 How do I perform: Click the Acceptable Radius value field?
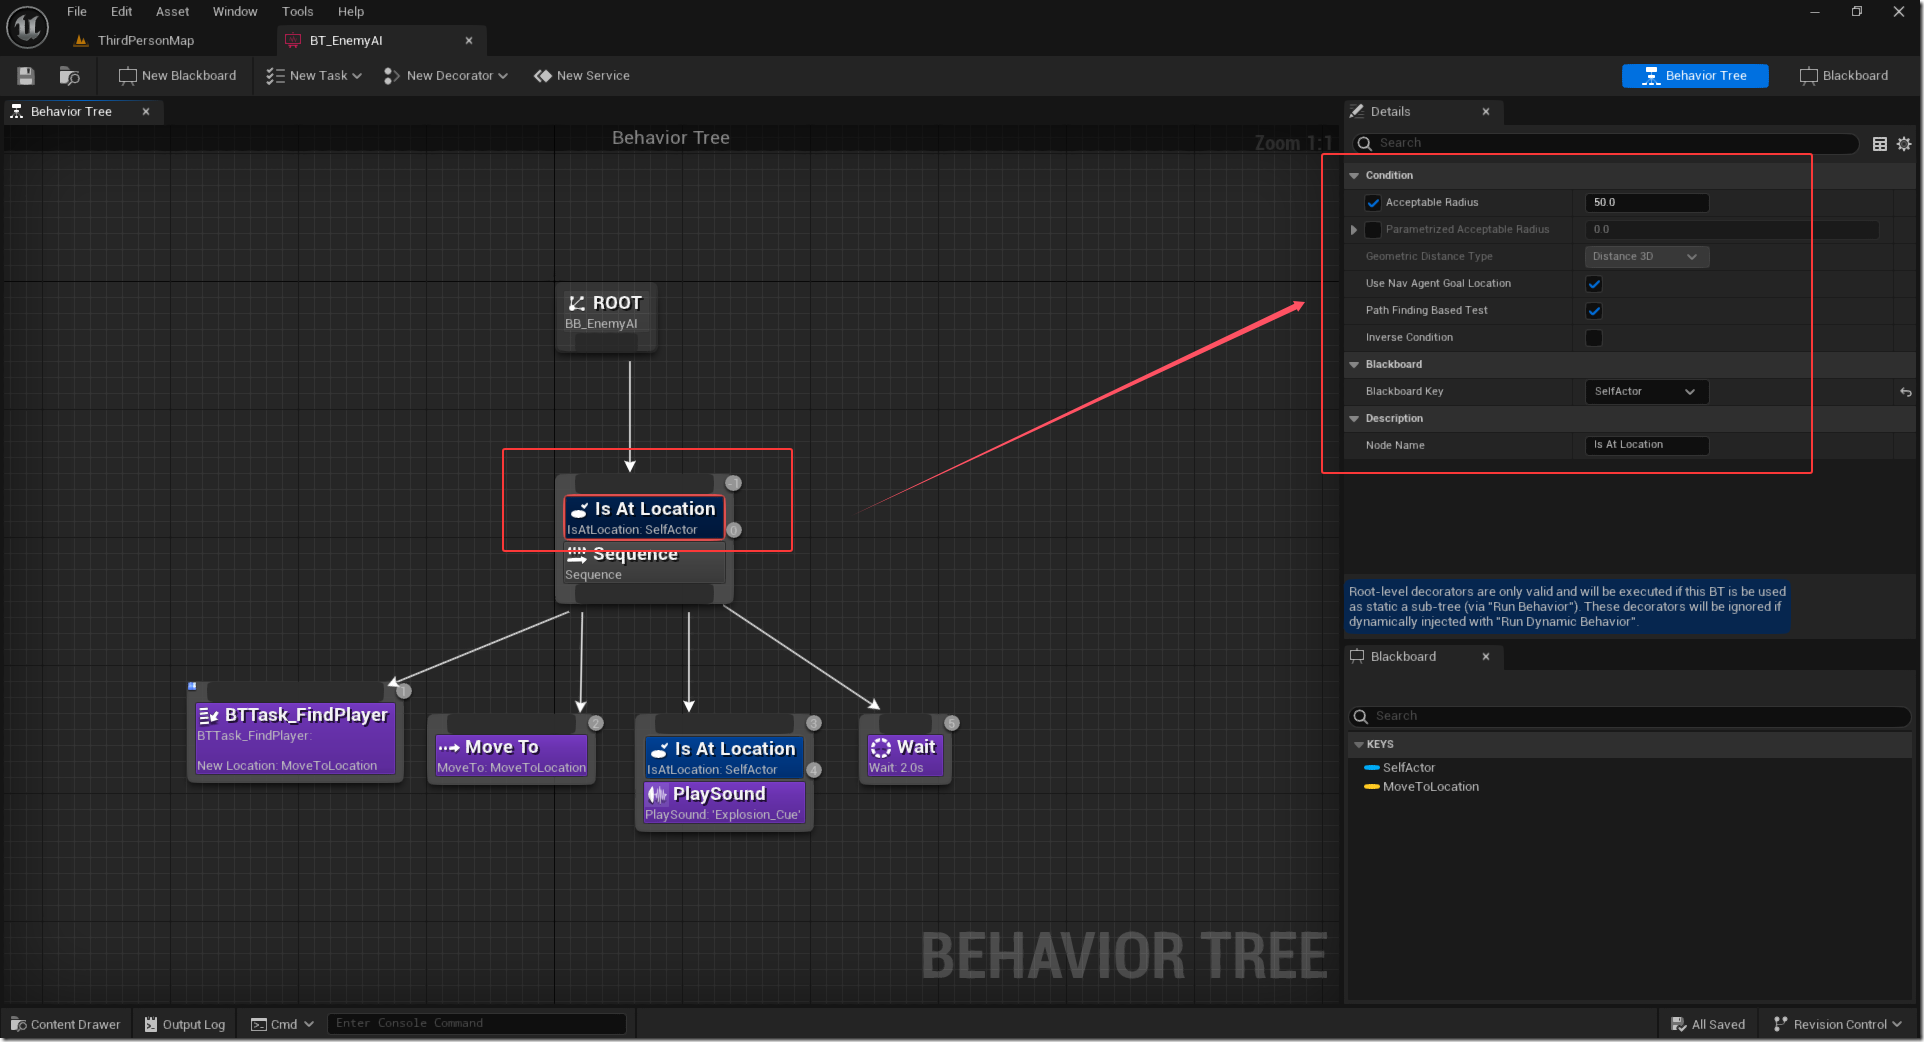click(x=1647, y=203)
